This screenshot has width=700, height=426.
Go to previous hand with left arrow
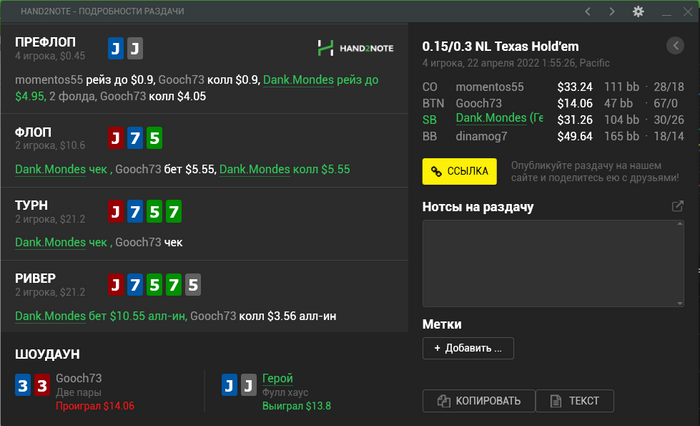coord(588,12)
